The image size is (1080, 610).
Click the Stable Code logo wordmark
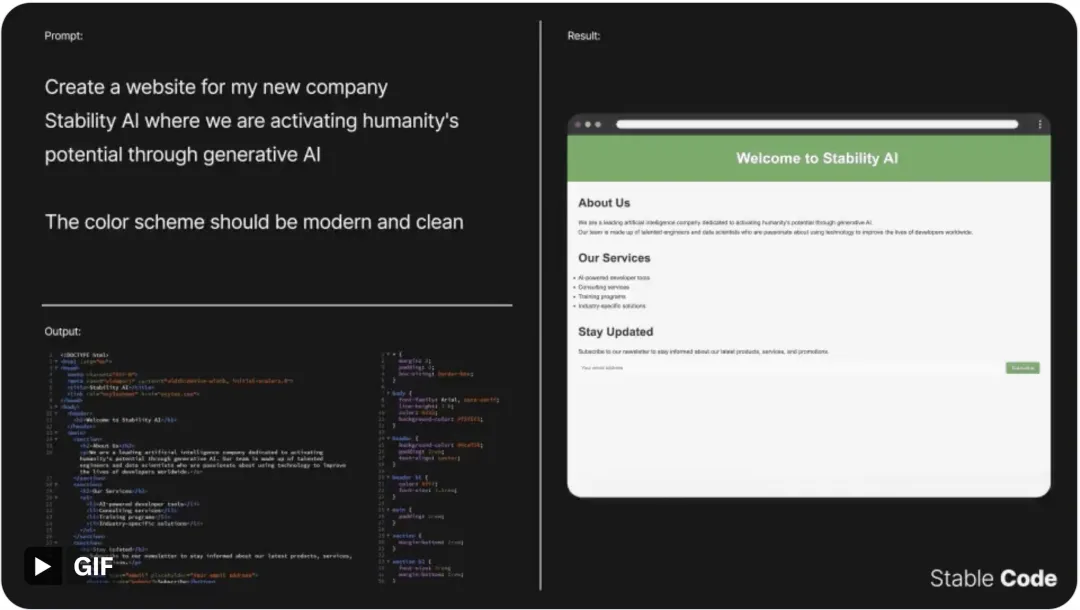993,578
